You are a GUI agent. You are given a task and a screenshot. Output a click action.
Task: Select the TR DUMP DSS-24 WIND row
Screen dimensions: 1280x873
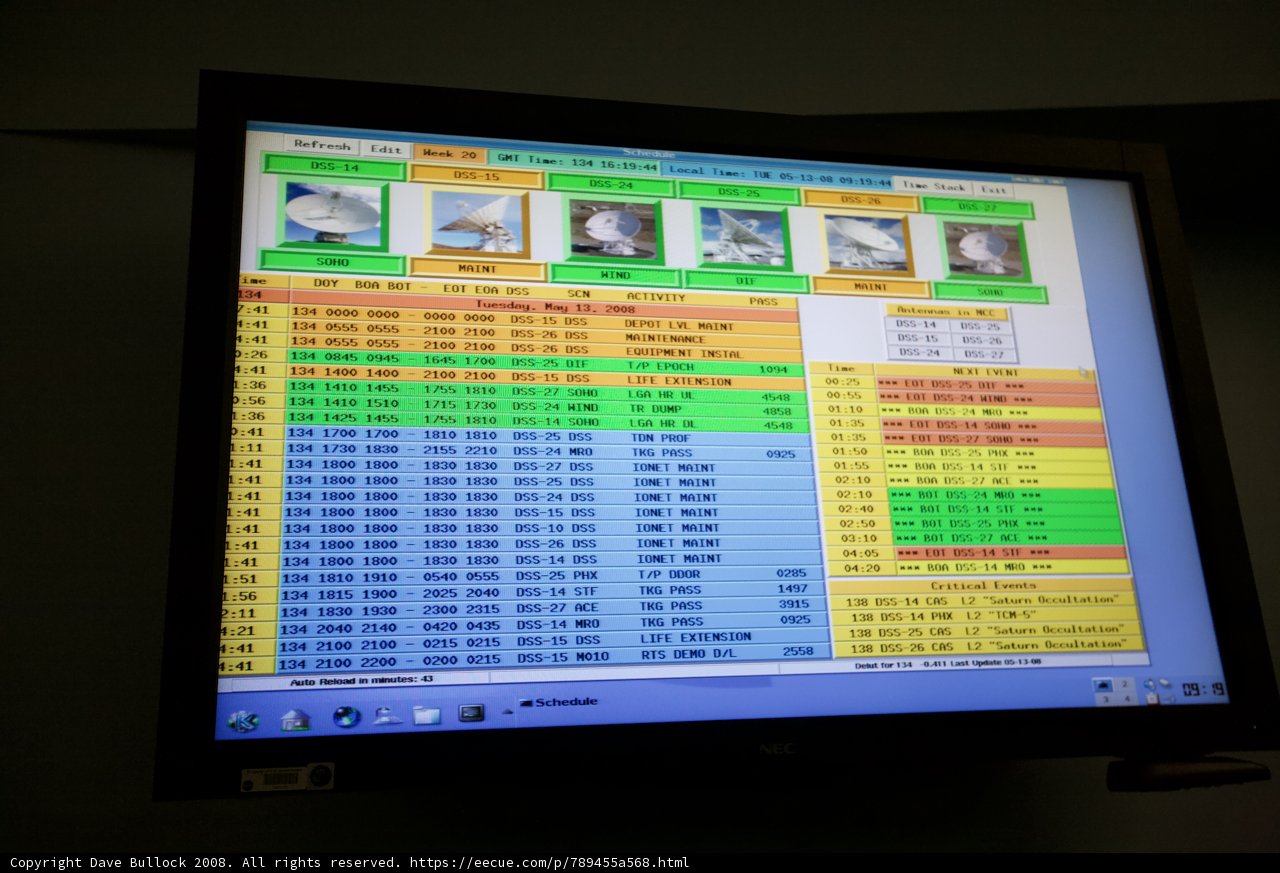pos(547,410)
